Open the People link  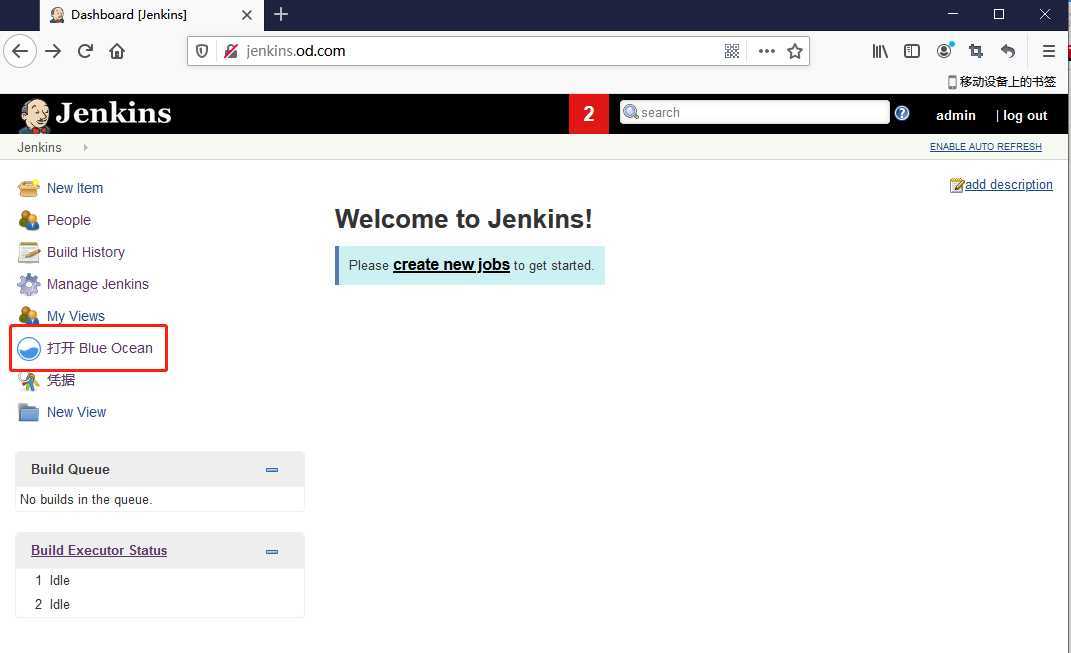pyautogui.click(x=68, y=220)
